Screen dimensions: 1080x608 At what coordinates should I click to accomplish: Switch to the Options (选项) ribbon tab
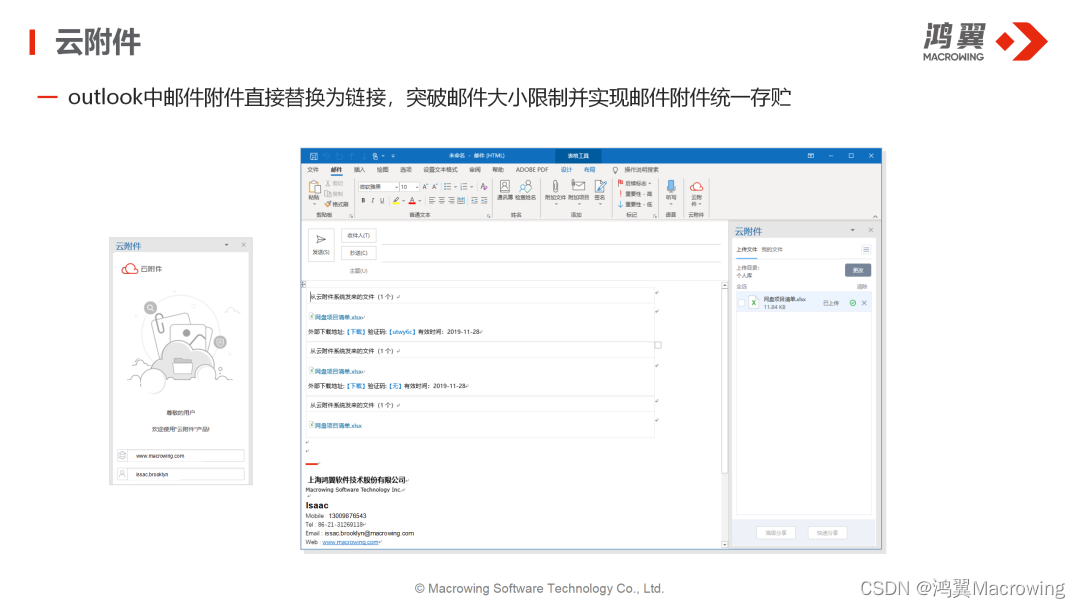[406, 169]
